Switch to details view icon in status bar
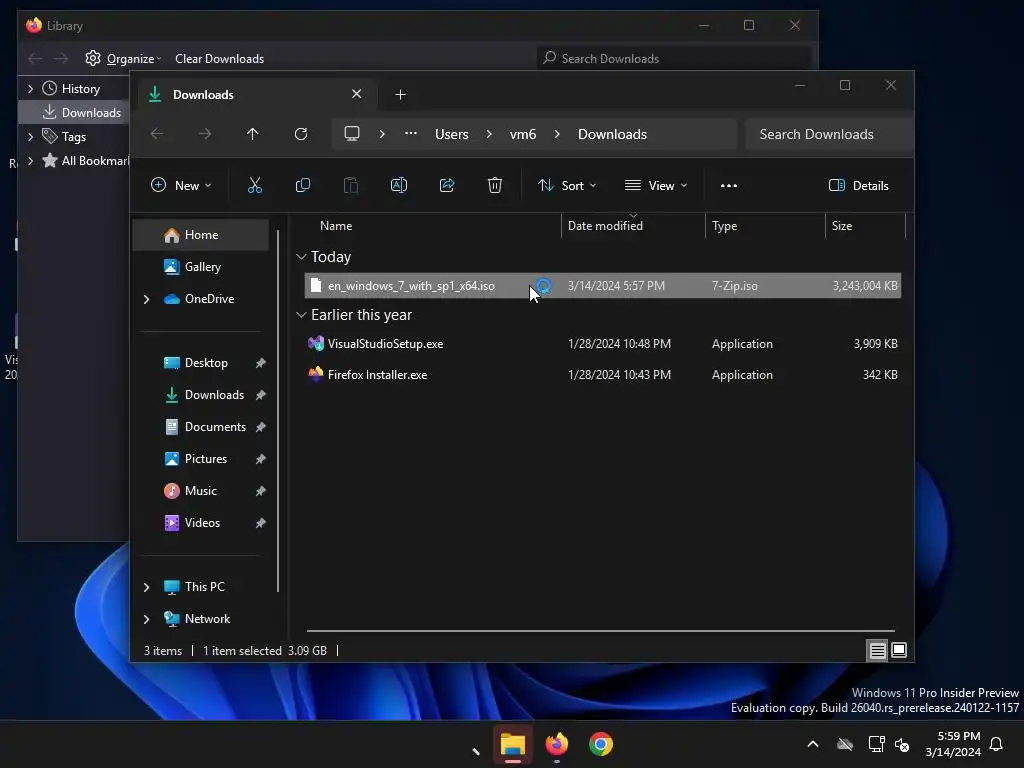1024x768 pixels. 877,650
